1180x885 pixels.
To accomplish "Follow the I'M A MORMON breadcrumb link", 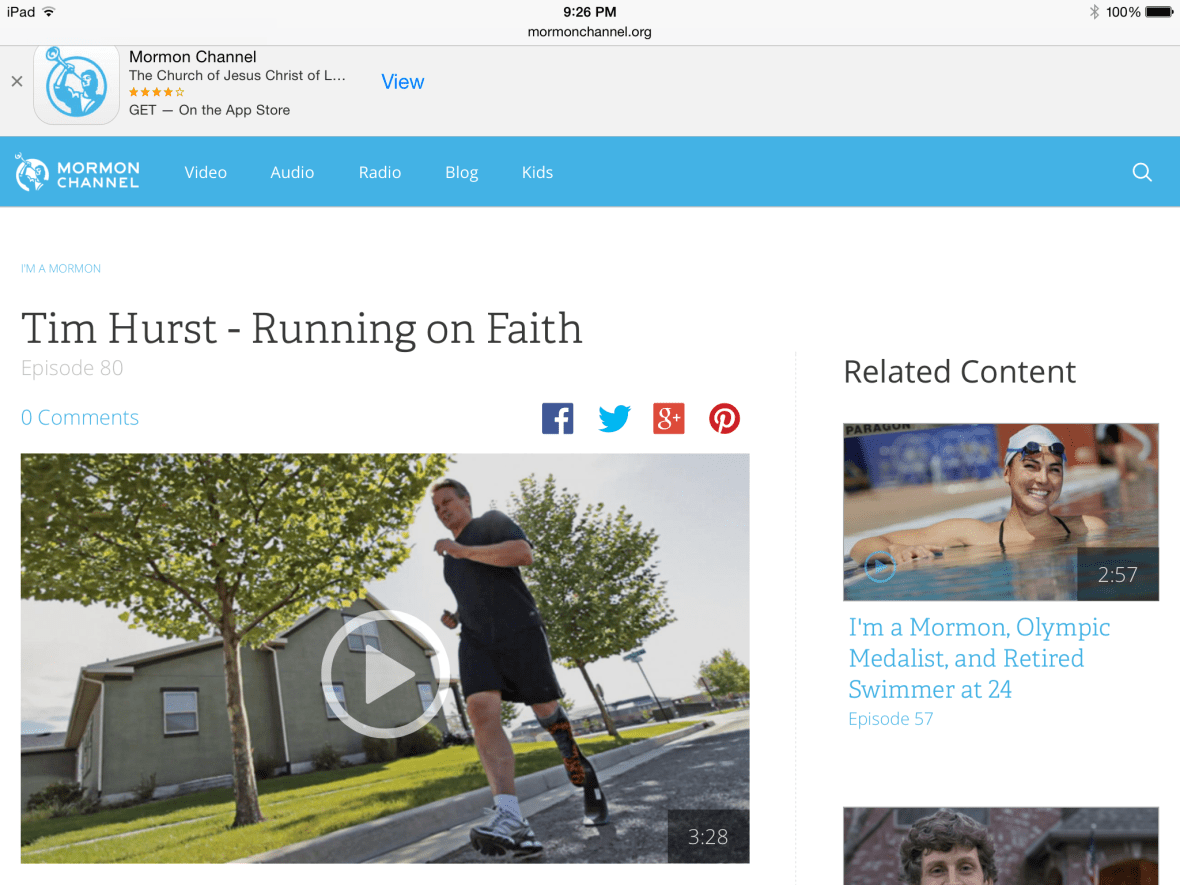I will point(61,269).
